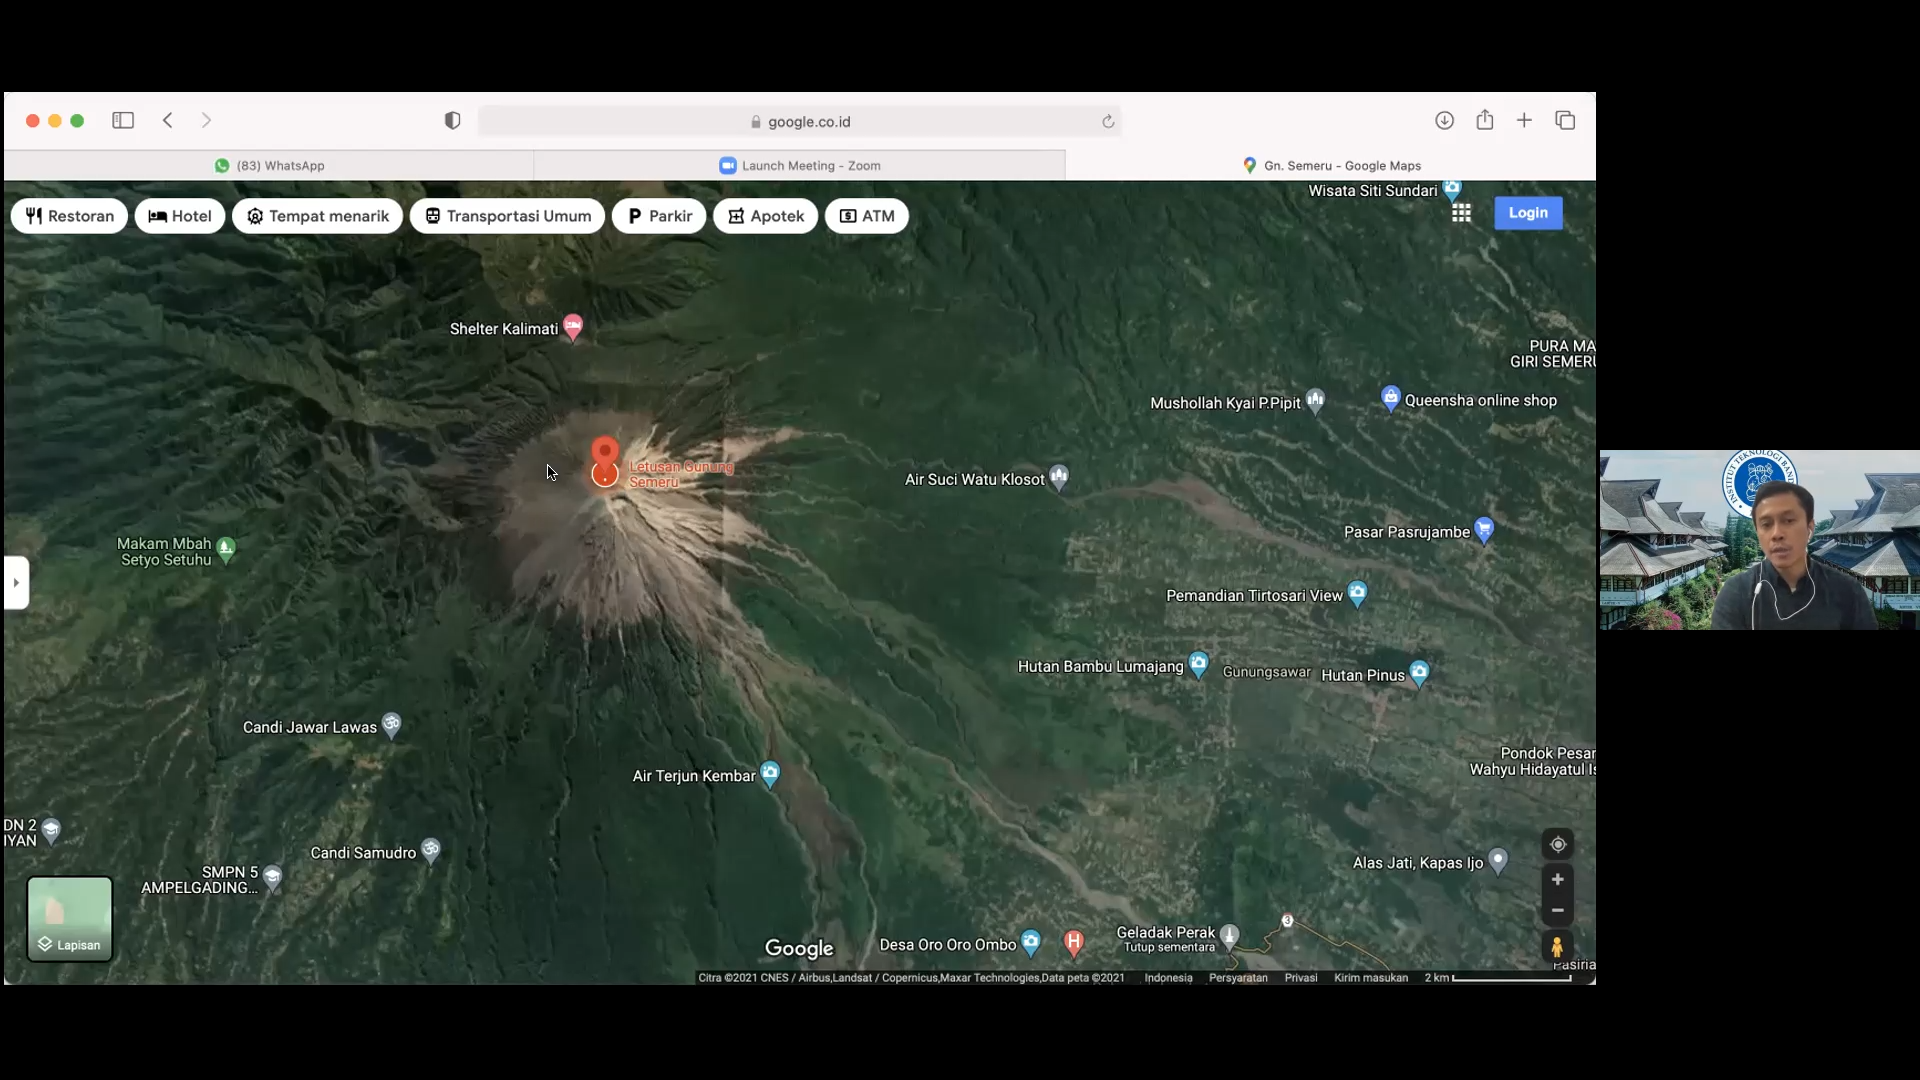Click the Safari share icon
This screenshot has height=1080, width=1920.
click(1485, 120)
